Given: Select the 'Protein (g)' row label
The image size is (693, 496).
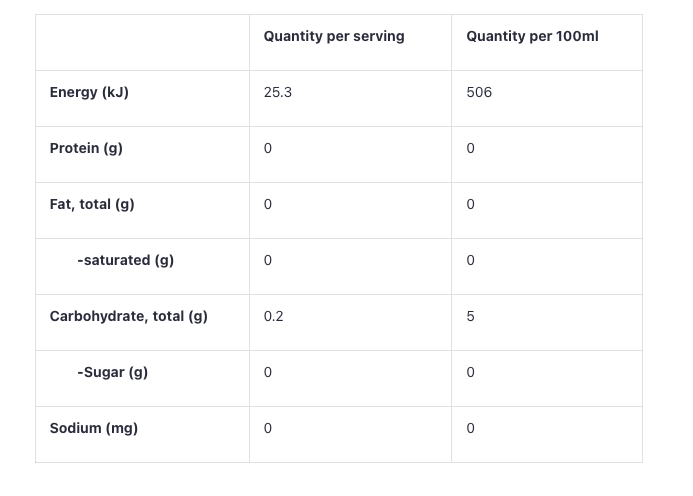Looking at the screenshot, I should [x=86, y=148].
